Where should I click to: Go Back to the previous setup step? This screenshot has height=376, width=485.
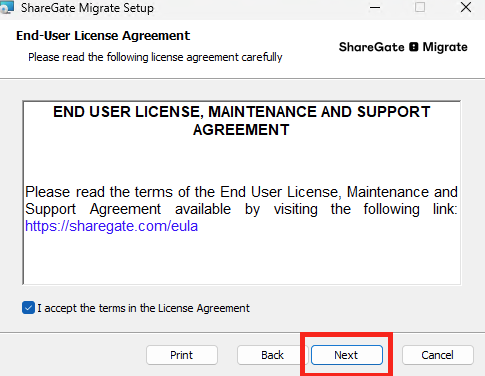tap(272, 355)
